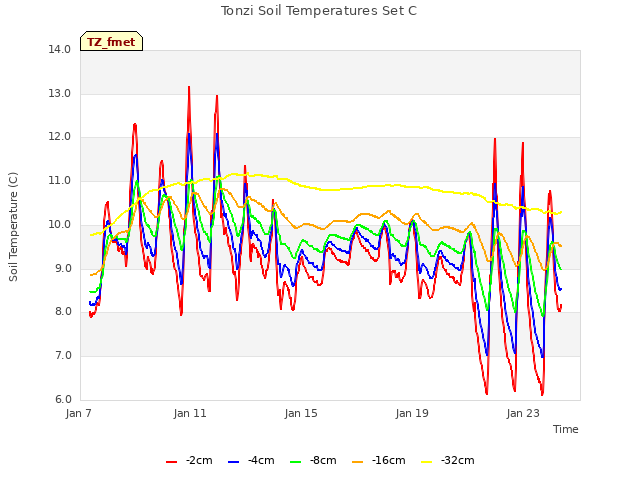Viewport: 640px width, 480px height.
Task: Click the yellow -32cm legend swatch
Action: pos(427,462)
